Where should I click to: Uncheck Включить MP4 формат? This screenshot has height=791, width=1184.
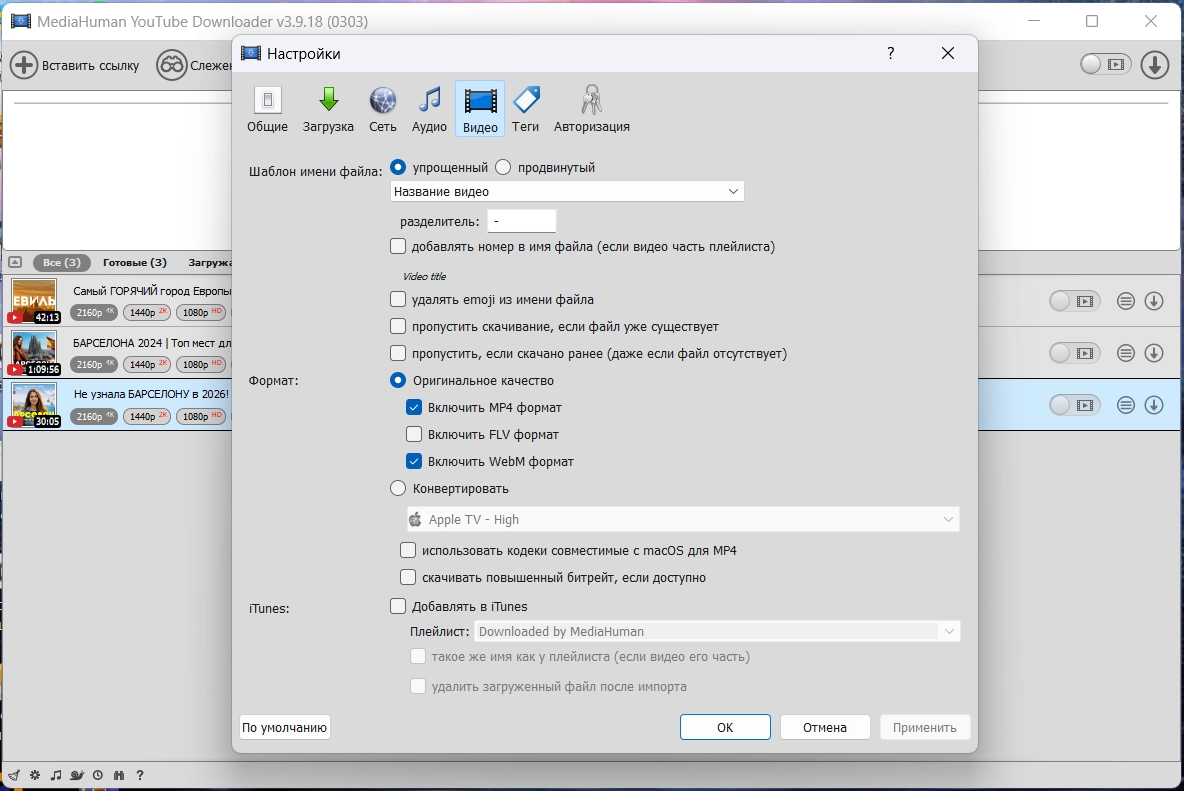click(414, 408)
